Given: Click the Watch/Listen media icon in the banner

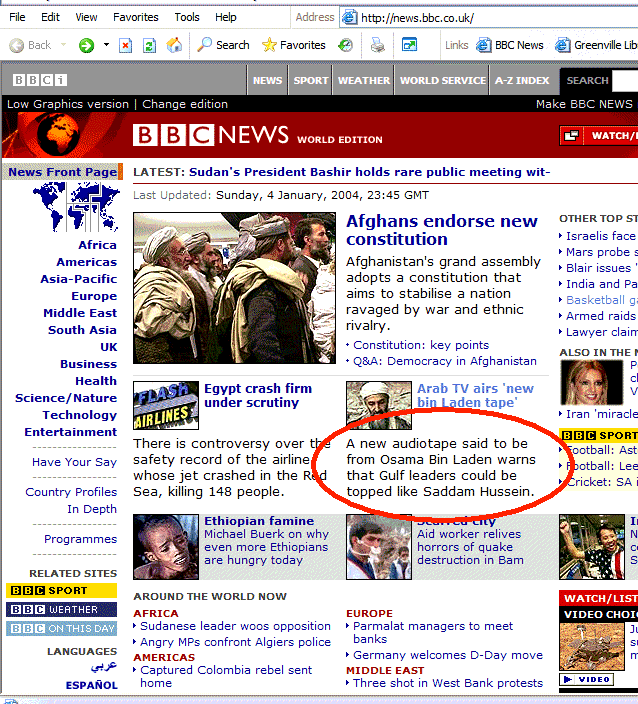Looking at the screenshot, I should point(572,136).
